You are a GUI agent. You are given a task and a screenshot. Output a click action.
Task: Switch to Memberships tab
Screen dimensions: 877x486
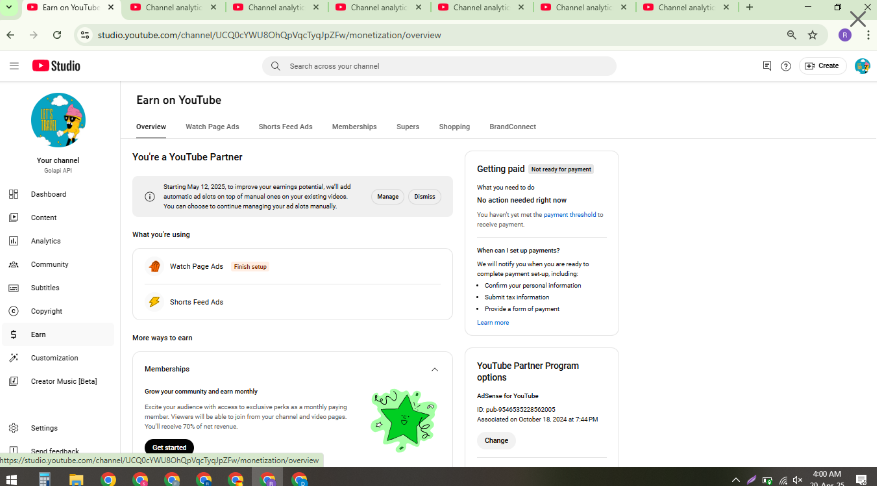[x=354, y=127]
